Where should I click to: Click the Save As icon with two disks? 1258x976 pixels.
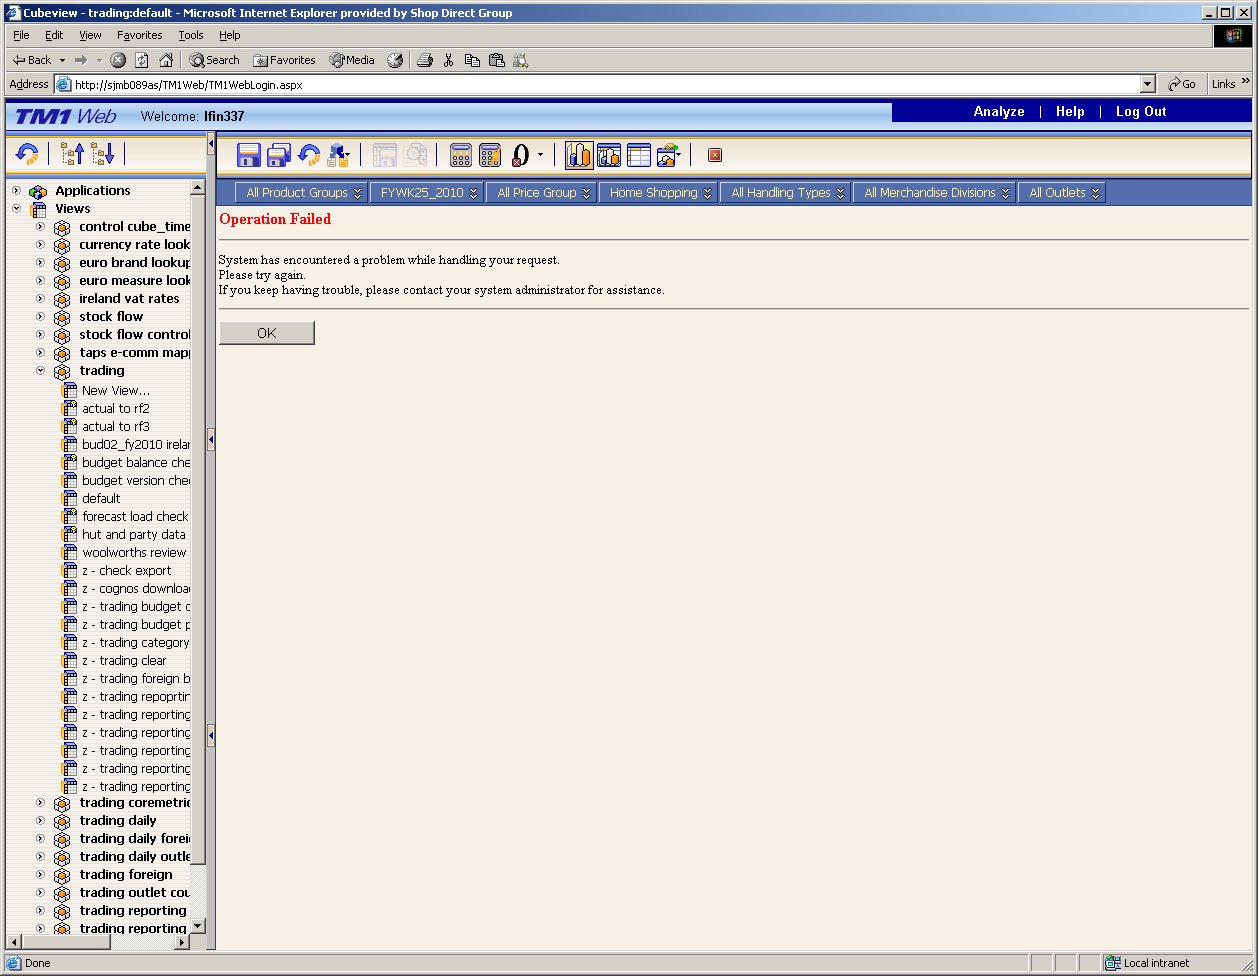pyautogui.click(x=279, y=155)
